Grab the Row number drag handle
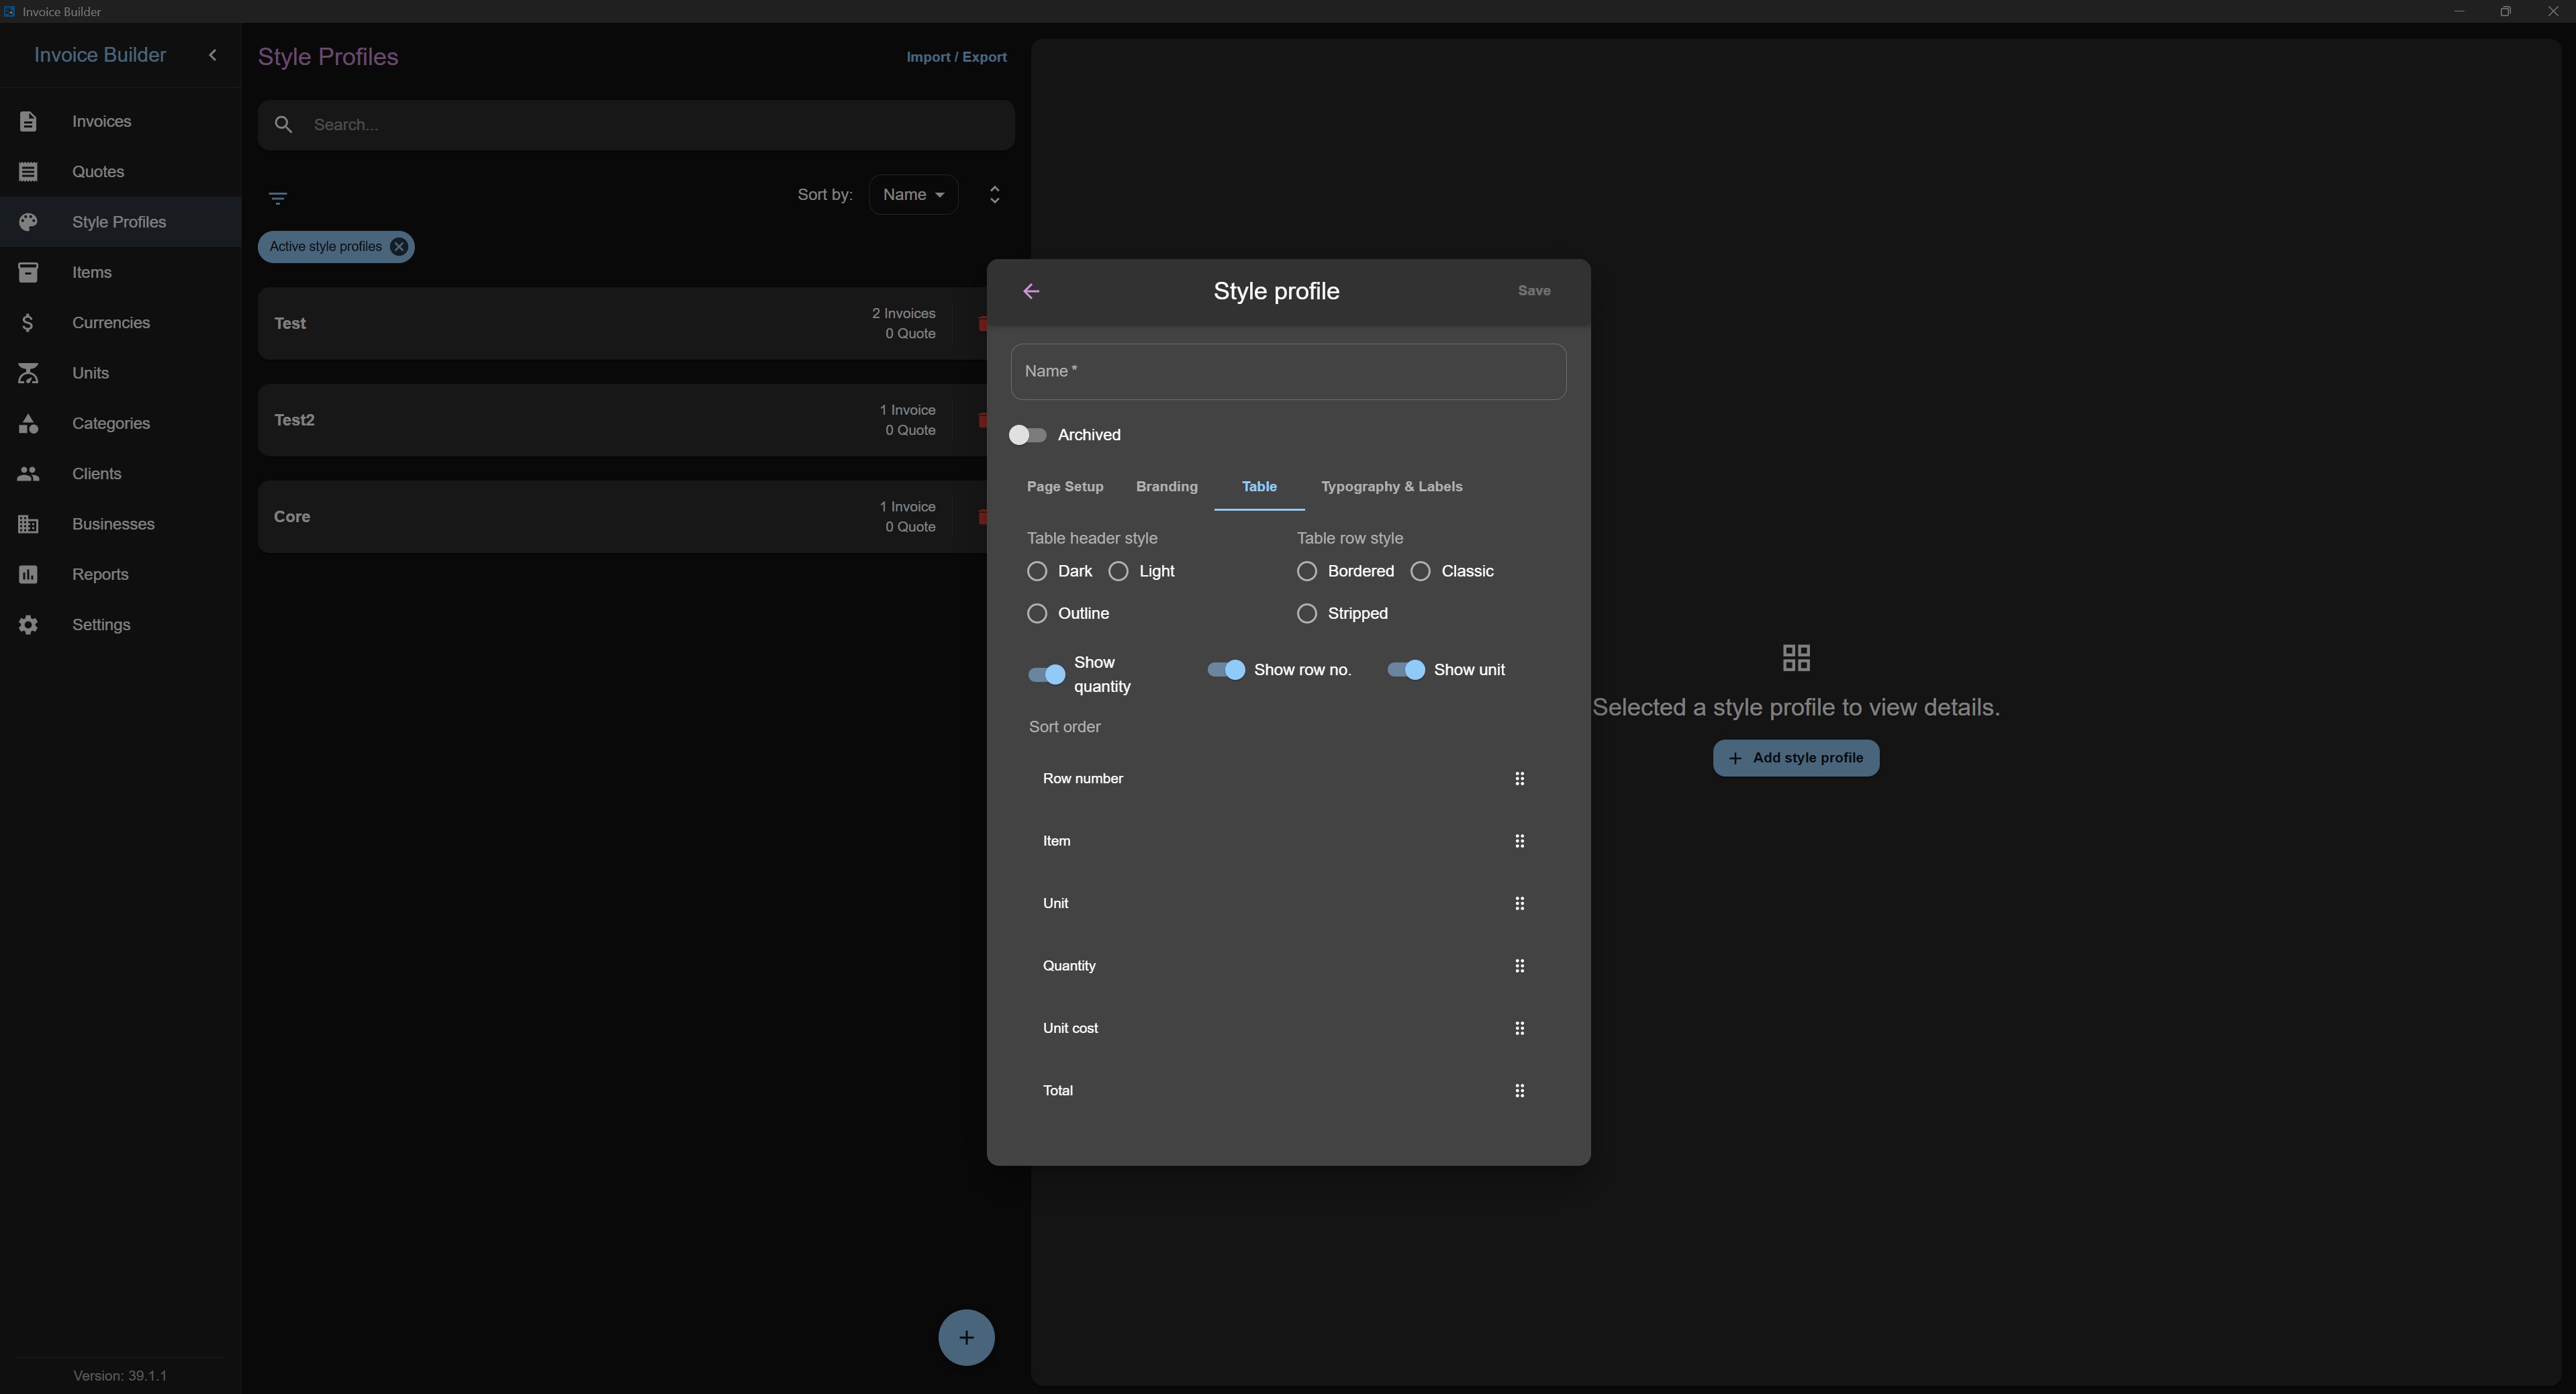 click(1519, 778)
